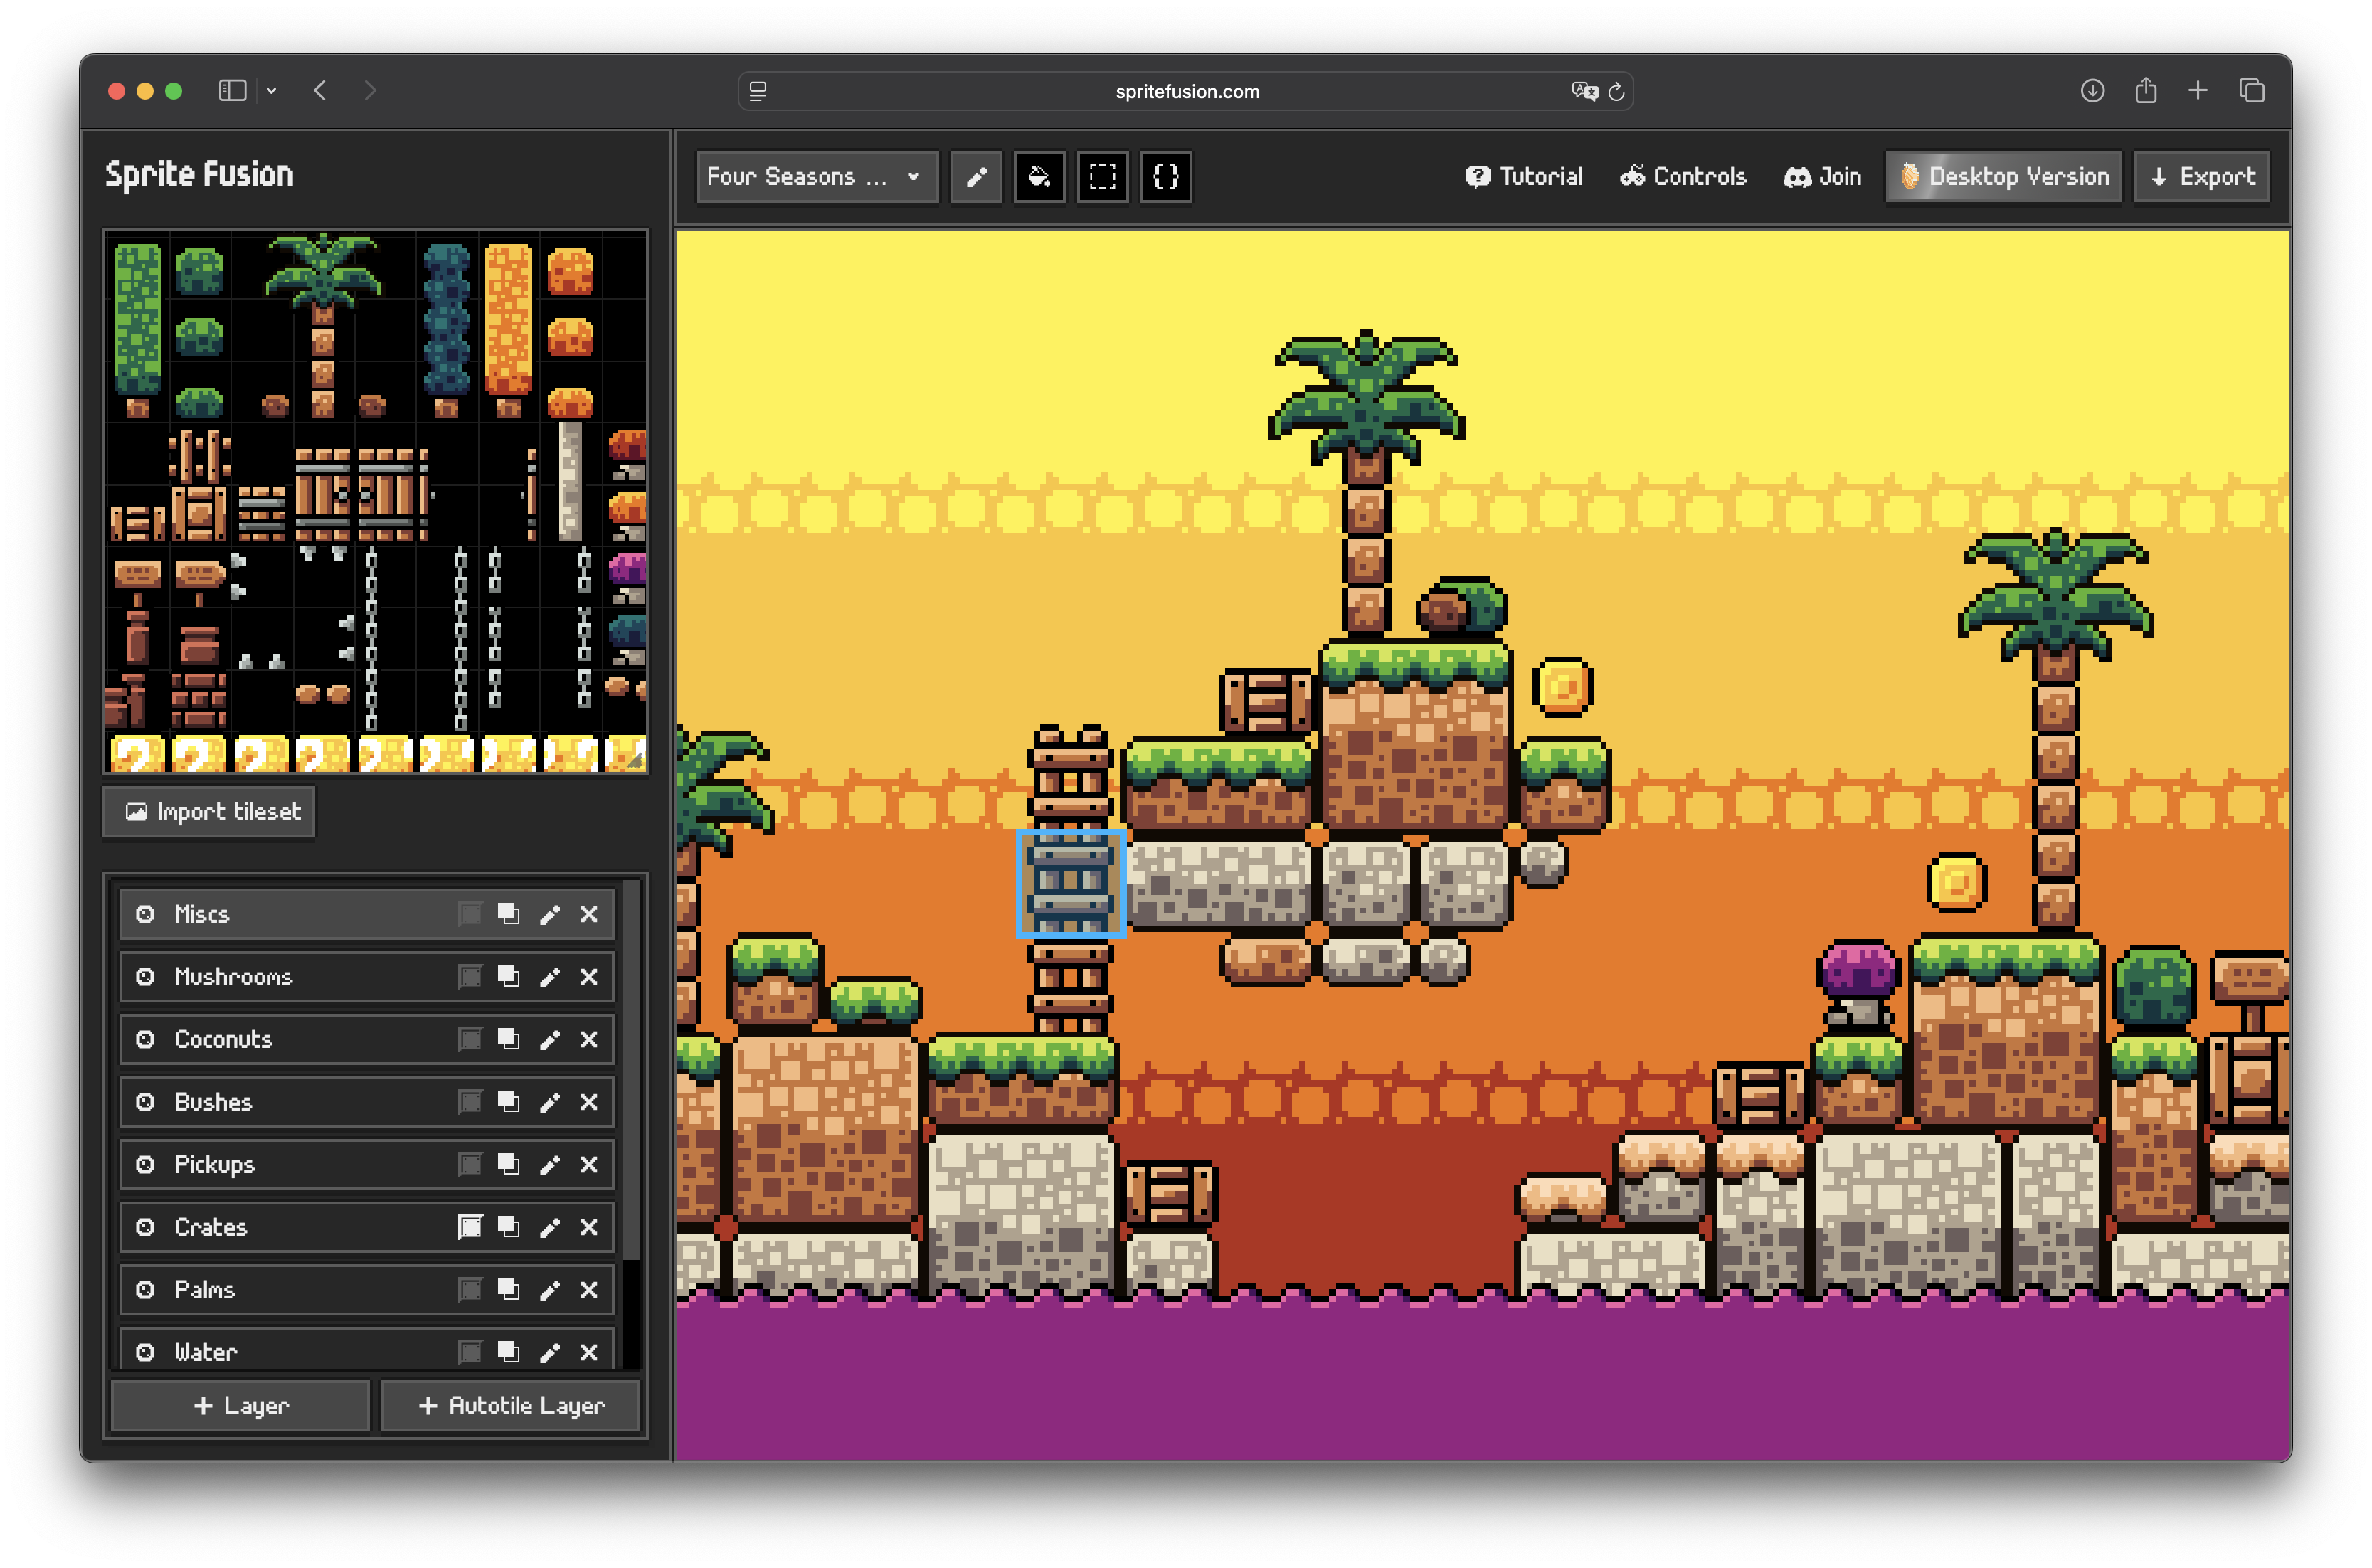This screenshot has width=2372, height=1568.
Task: Toggle visibility of the Pickups layer
Action: tap(145, 1164)
